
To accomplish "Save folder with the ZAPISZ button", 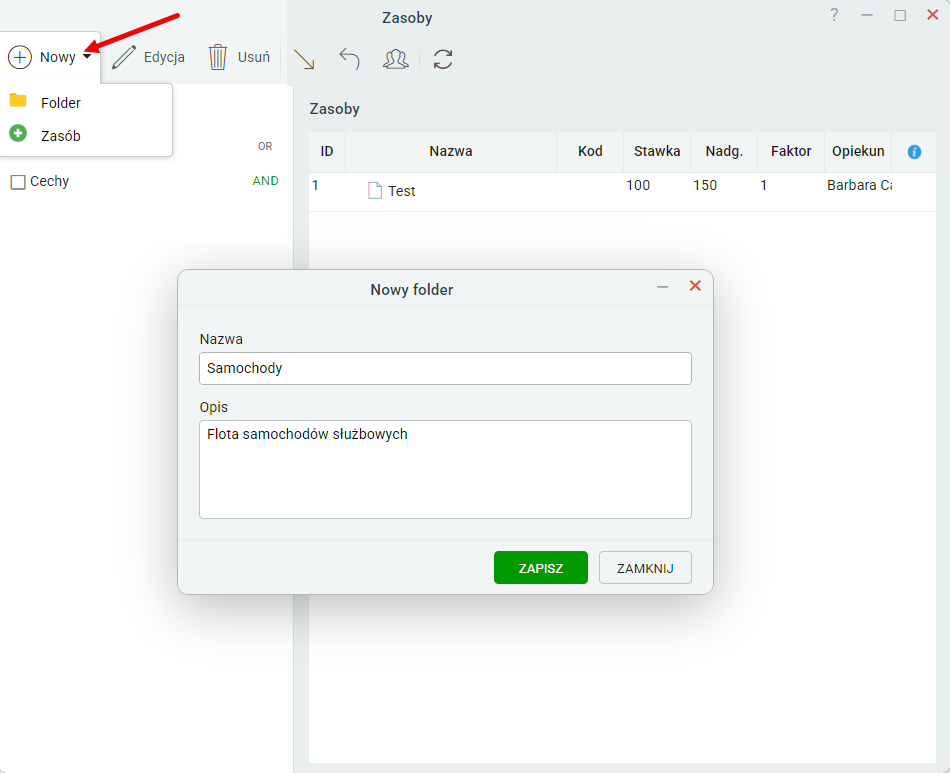I will coord(540,568).
